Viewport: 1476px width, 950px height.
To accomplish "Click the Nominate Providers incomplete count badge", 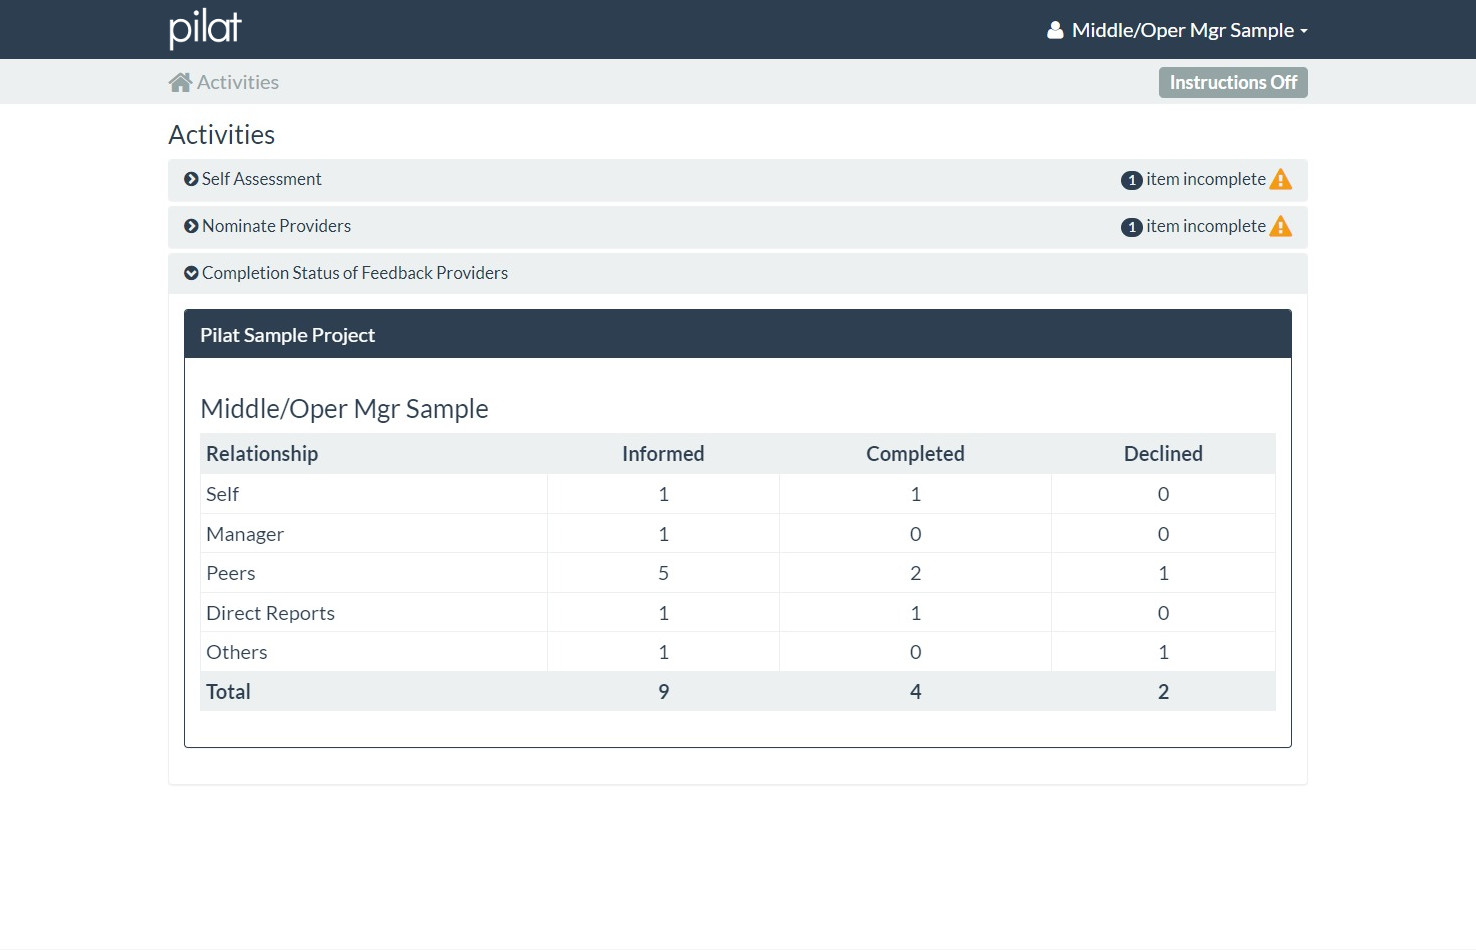I will 1131,227.
